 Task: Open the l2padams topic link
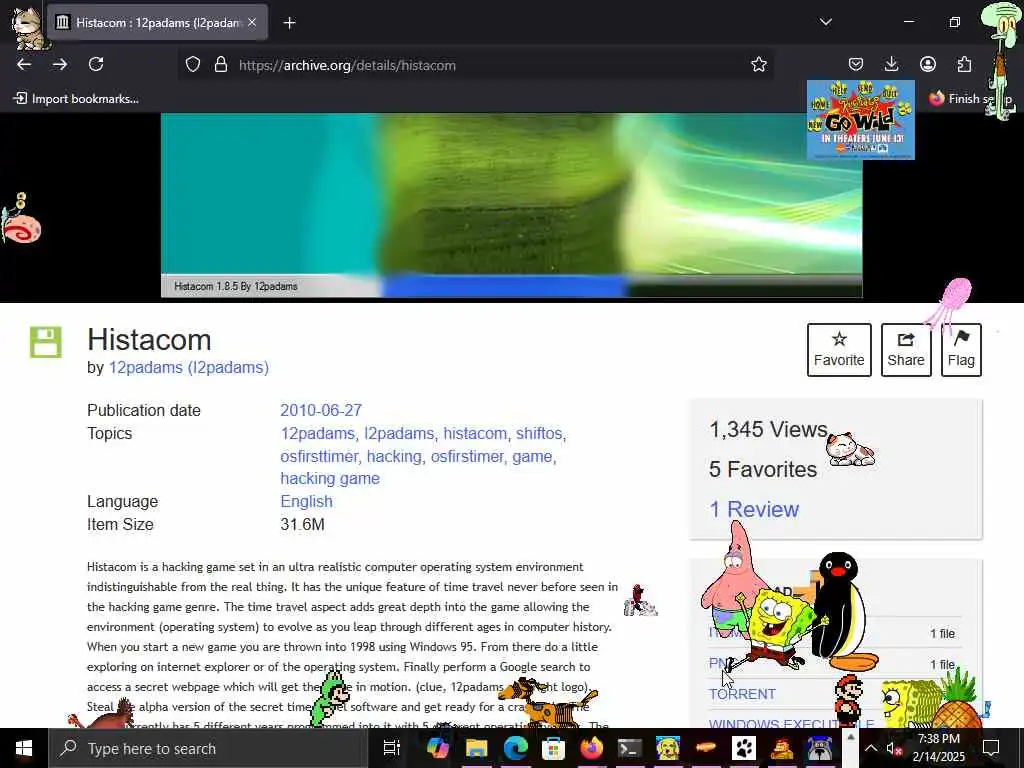(399, 434)
